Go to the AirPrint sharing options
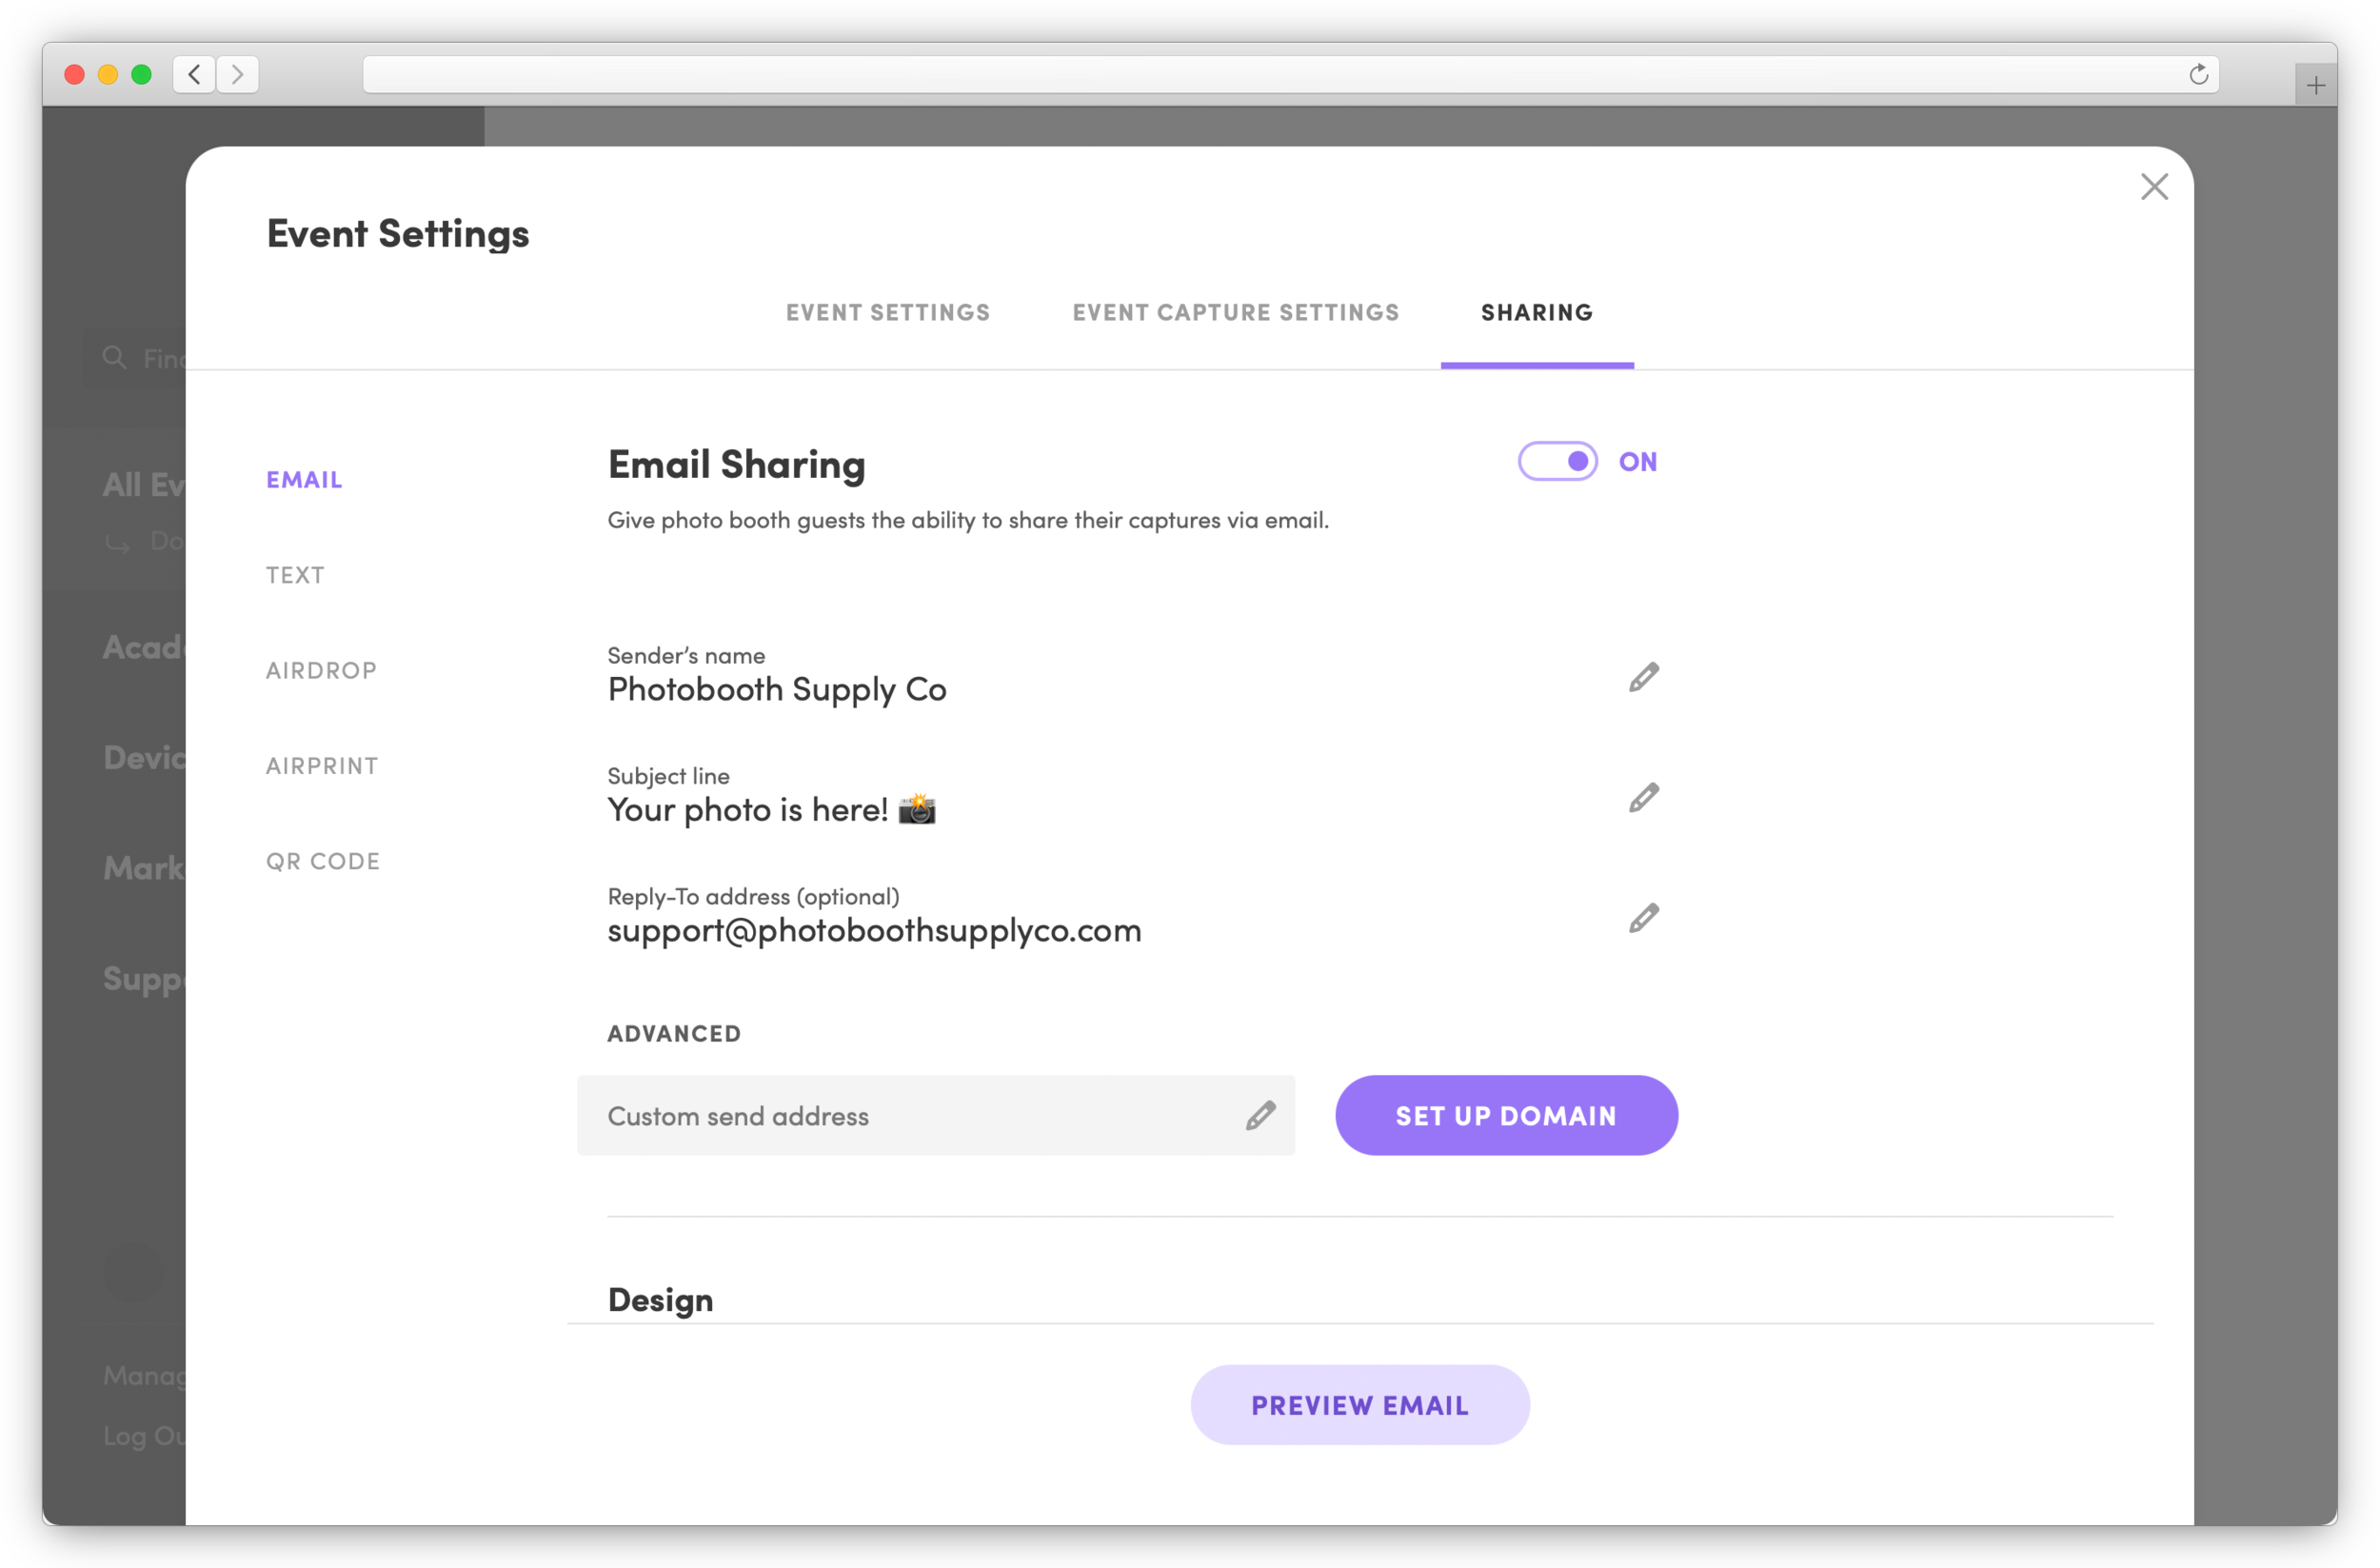The width and height of the screenshot is (2380, 1568). pyautogui.click(x=322, y=766)
